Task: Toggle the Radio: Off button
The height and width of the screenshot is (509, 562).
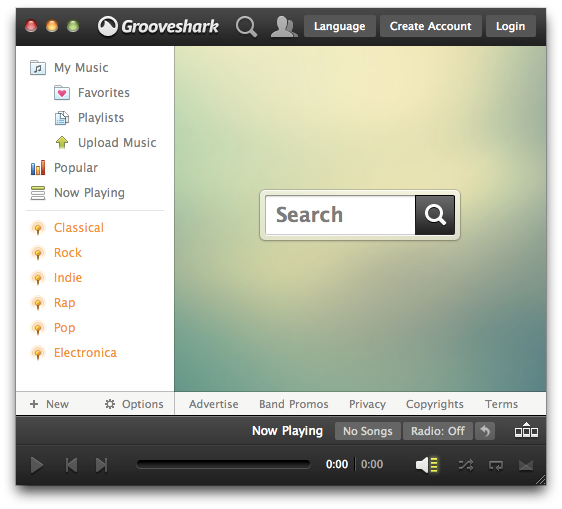Action: [438, 431]
